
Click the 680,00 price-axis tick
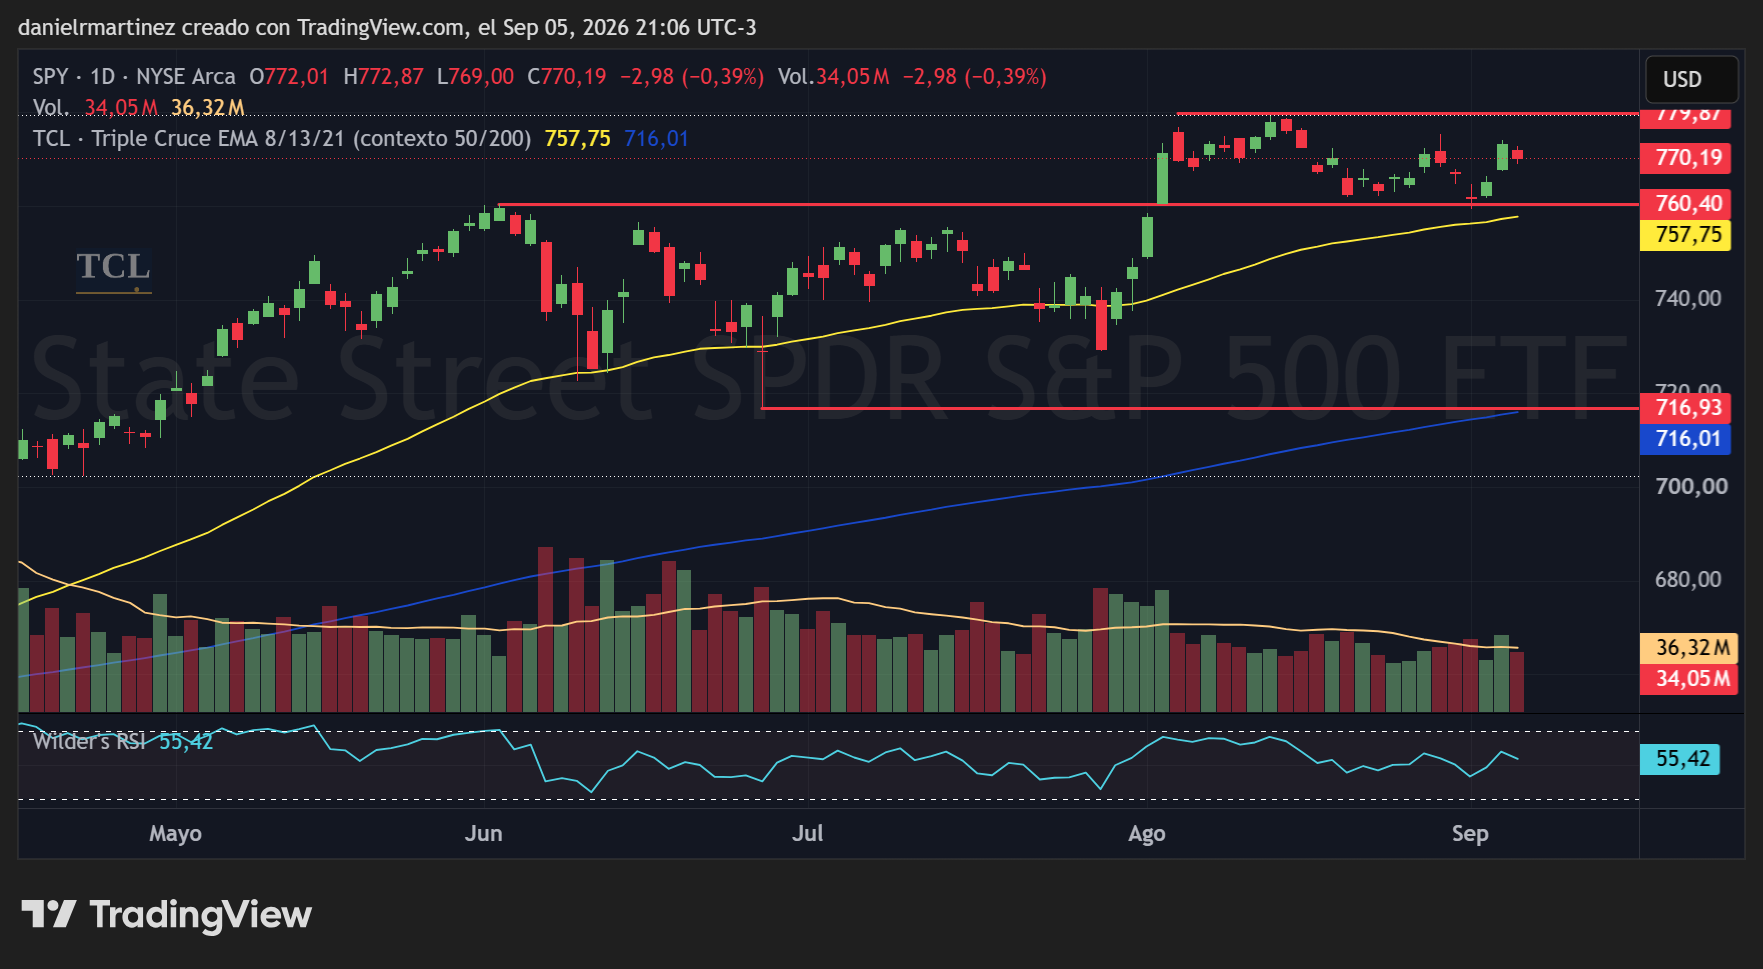[x=1688, y=580]
